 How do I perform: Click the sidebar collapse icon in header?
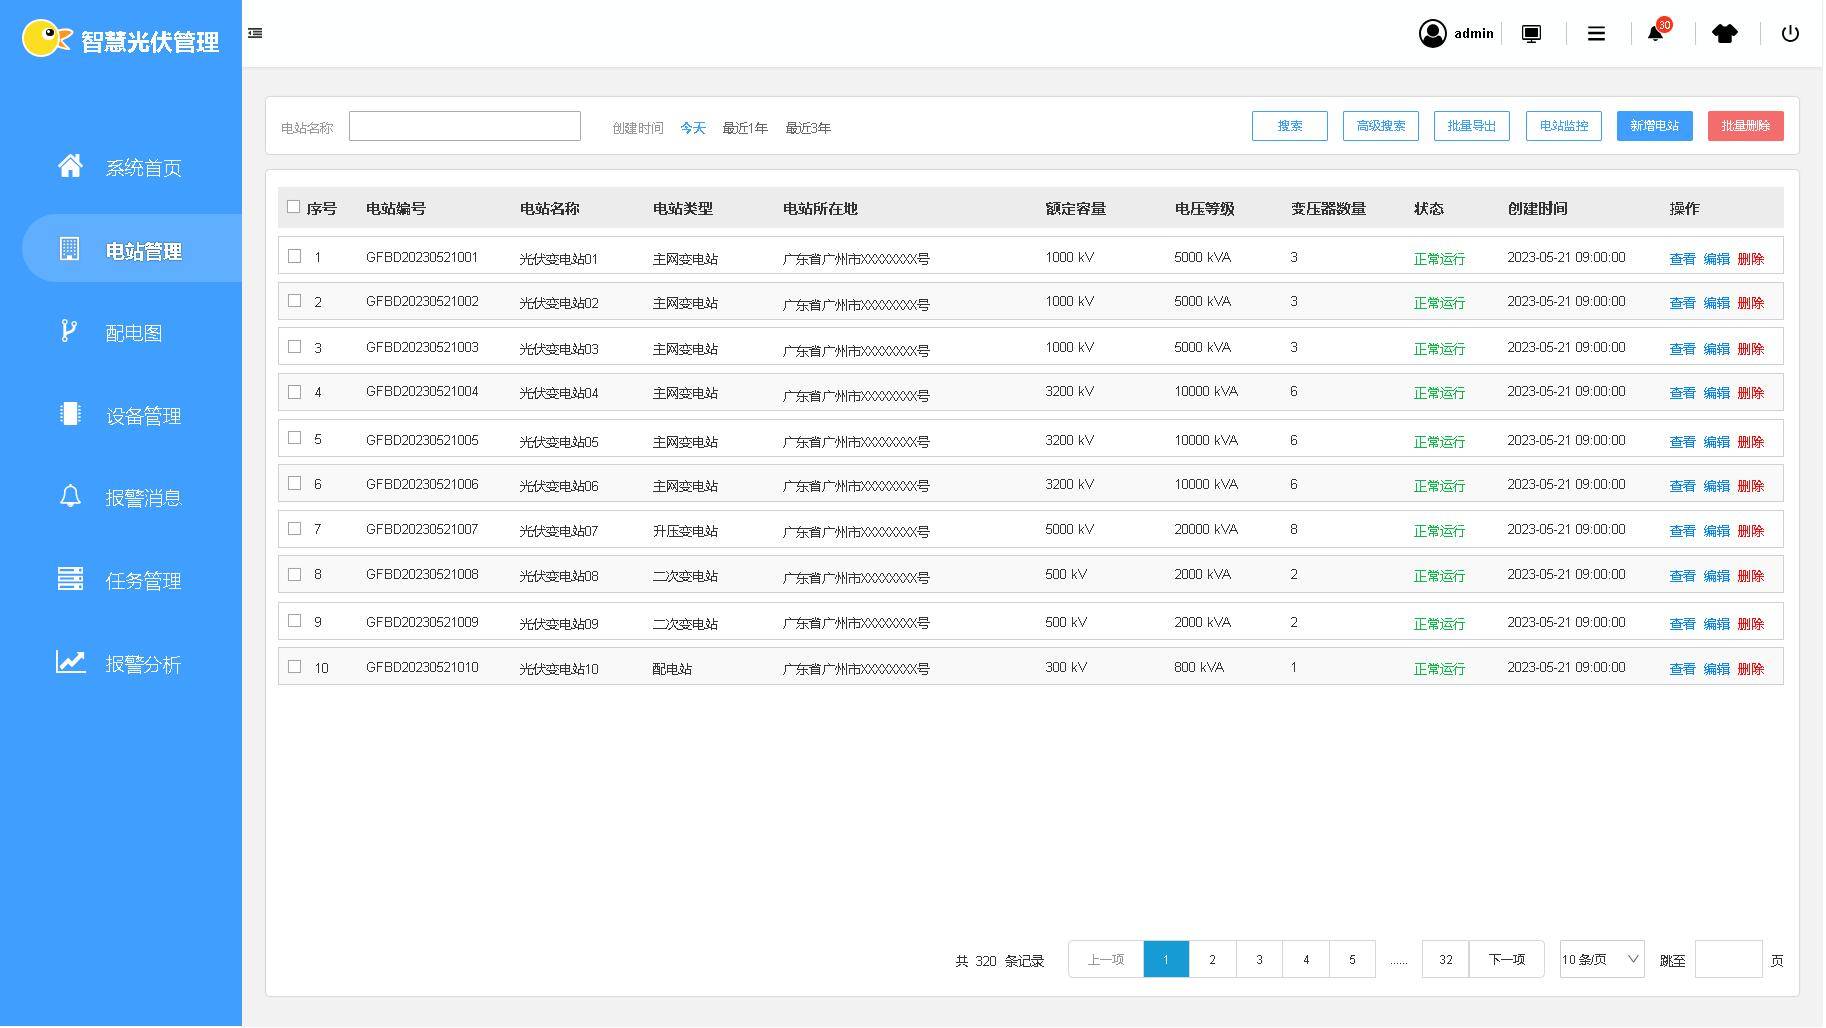255,33
